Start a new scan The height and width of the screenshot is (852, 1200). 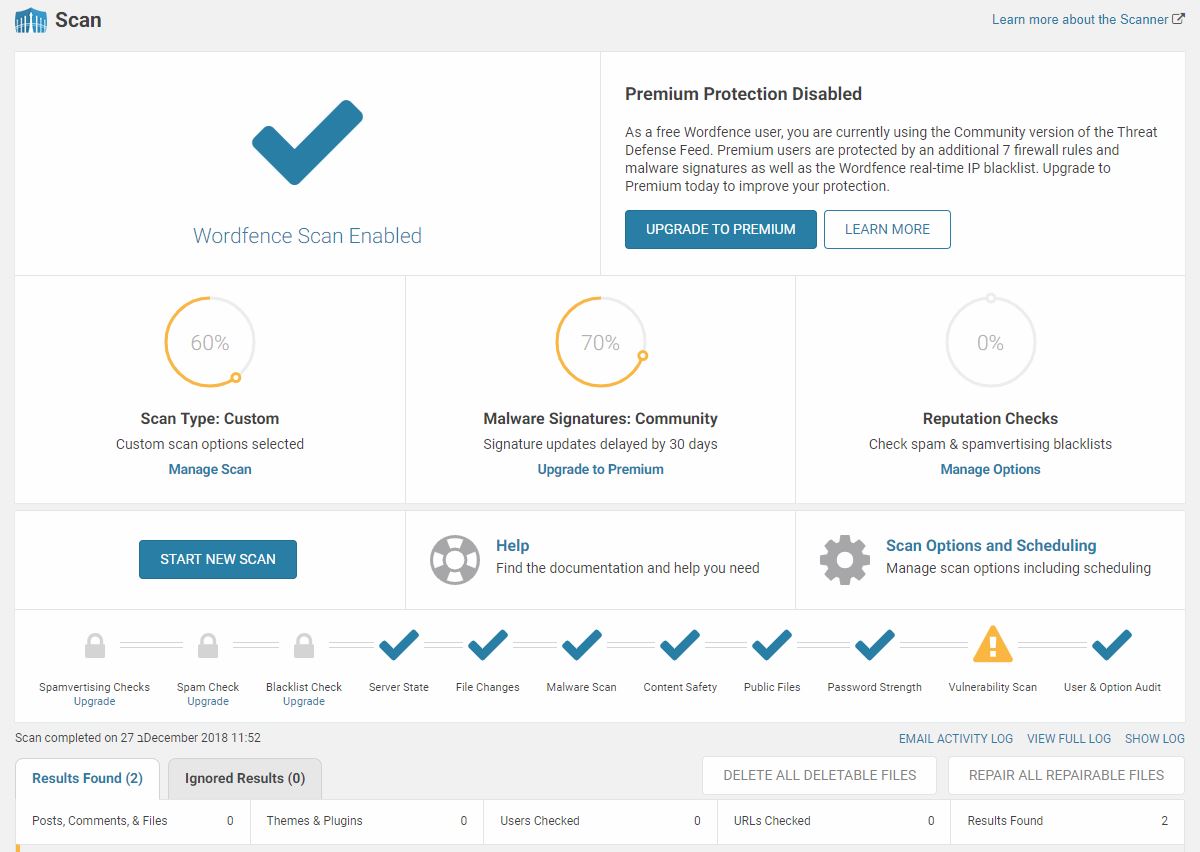[x=218, y=559]
